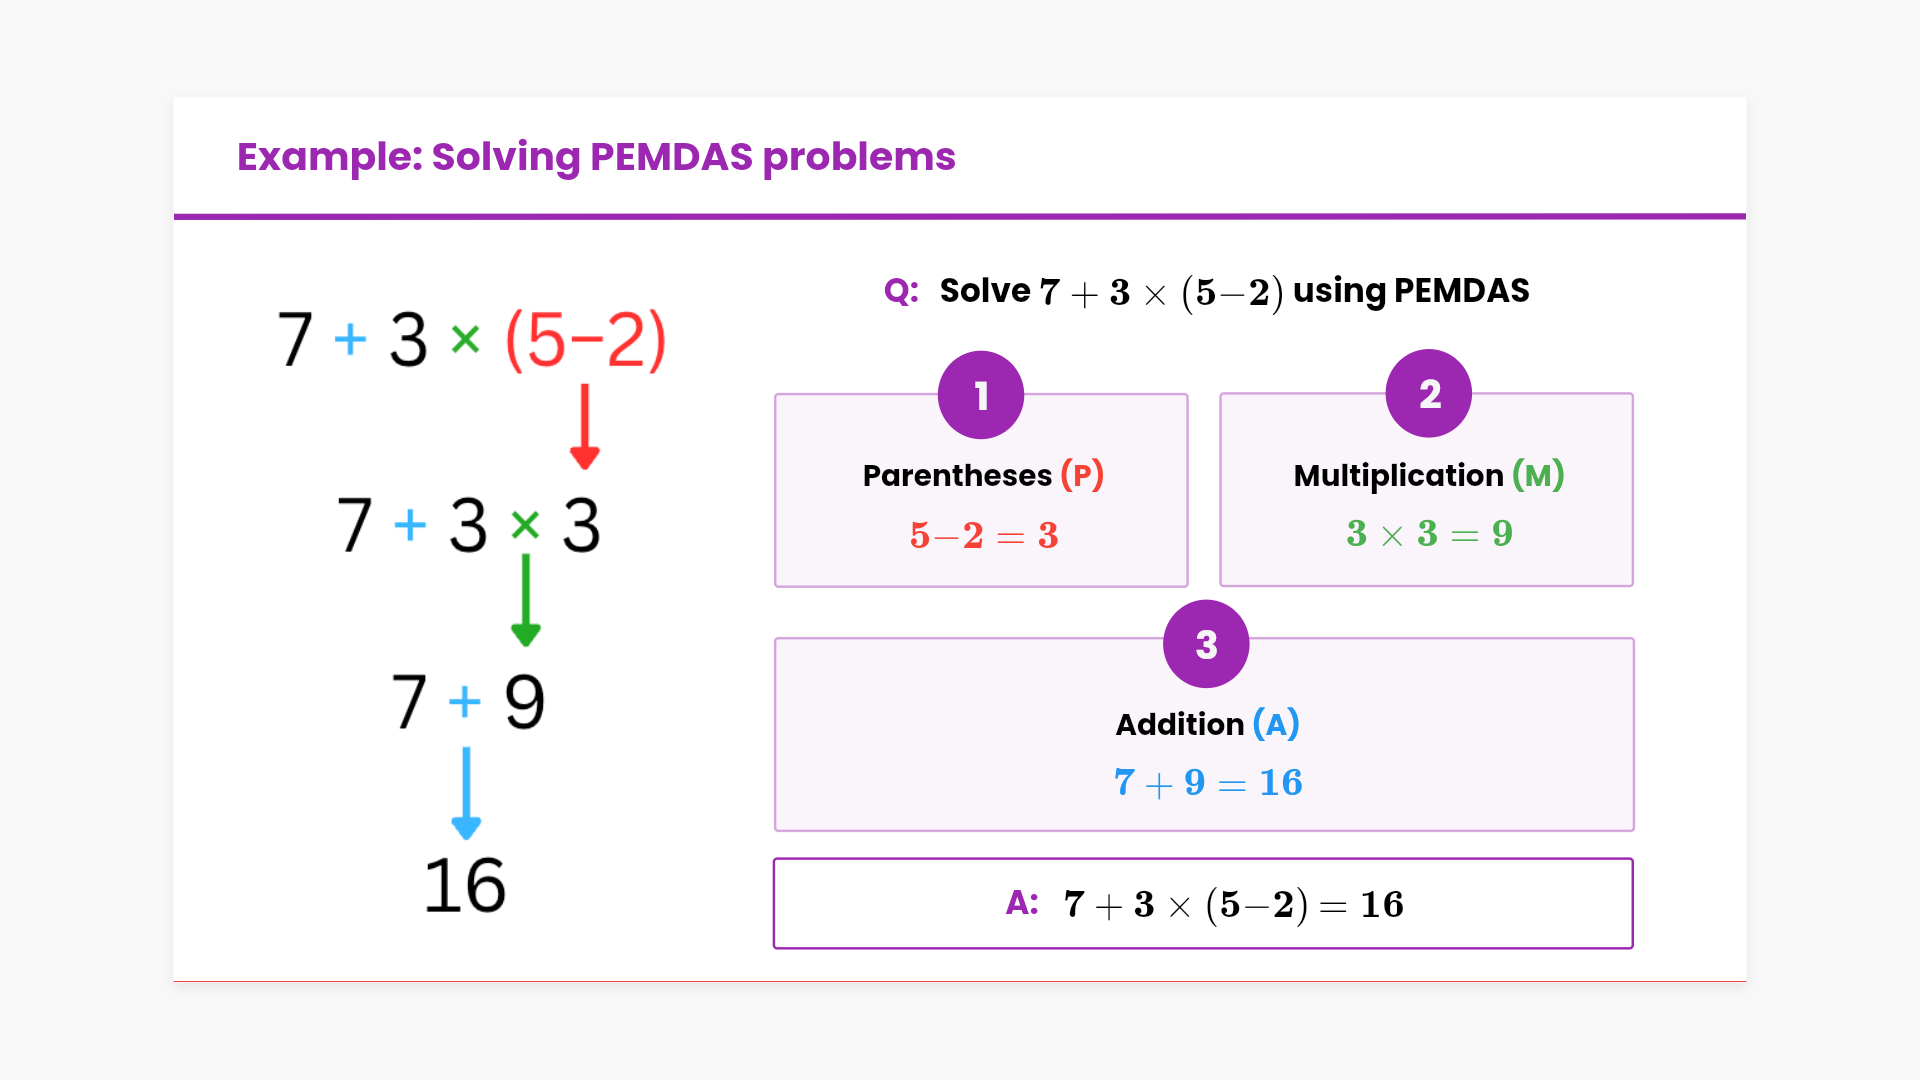This screenshot has width=1920, height=1080.
Task: Select the slide title 'Example: Solving PEMDAS problems'
Action: (596, 157)
